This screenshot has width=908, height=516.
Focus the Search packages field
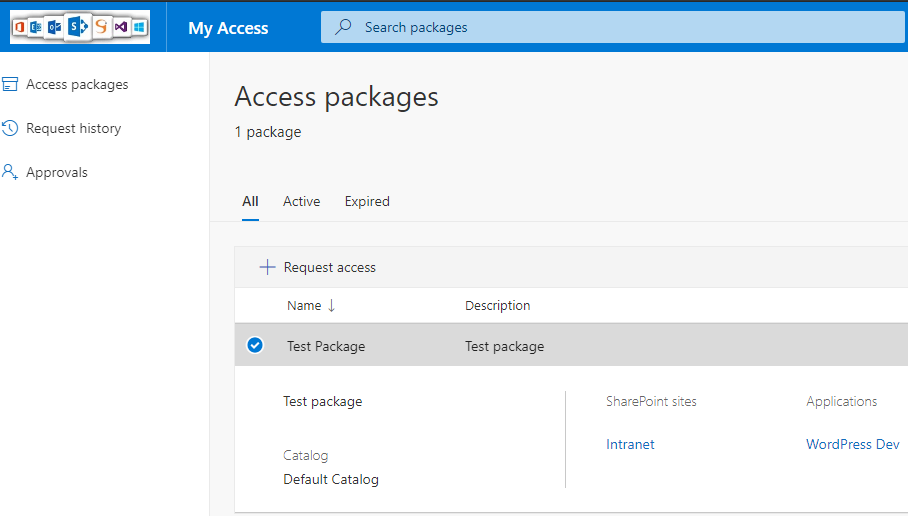click(x=600, y=28)
